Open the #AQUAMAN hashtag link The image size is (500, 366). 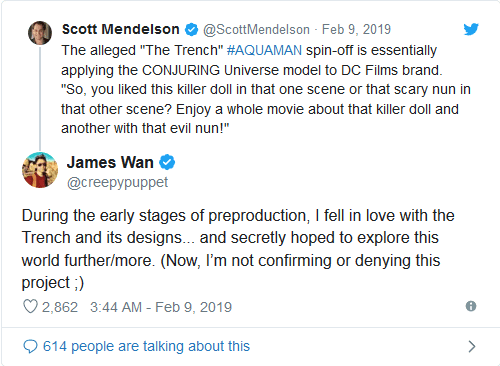tap(264, 50)
